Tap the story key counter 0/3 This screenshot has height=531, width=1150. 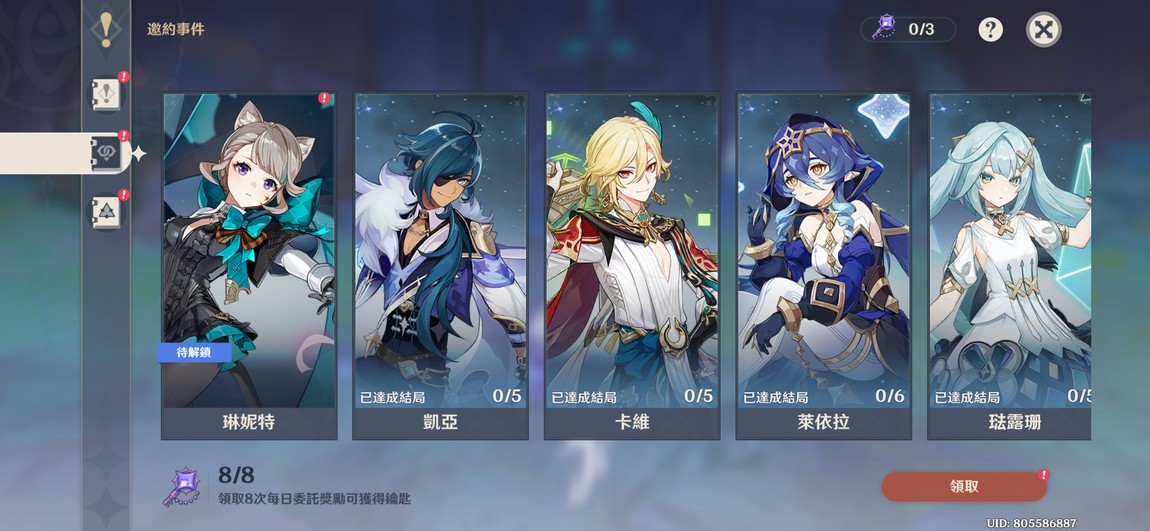point(908,29)
